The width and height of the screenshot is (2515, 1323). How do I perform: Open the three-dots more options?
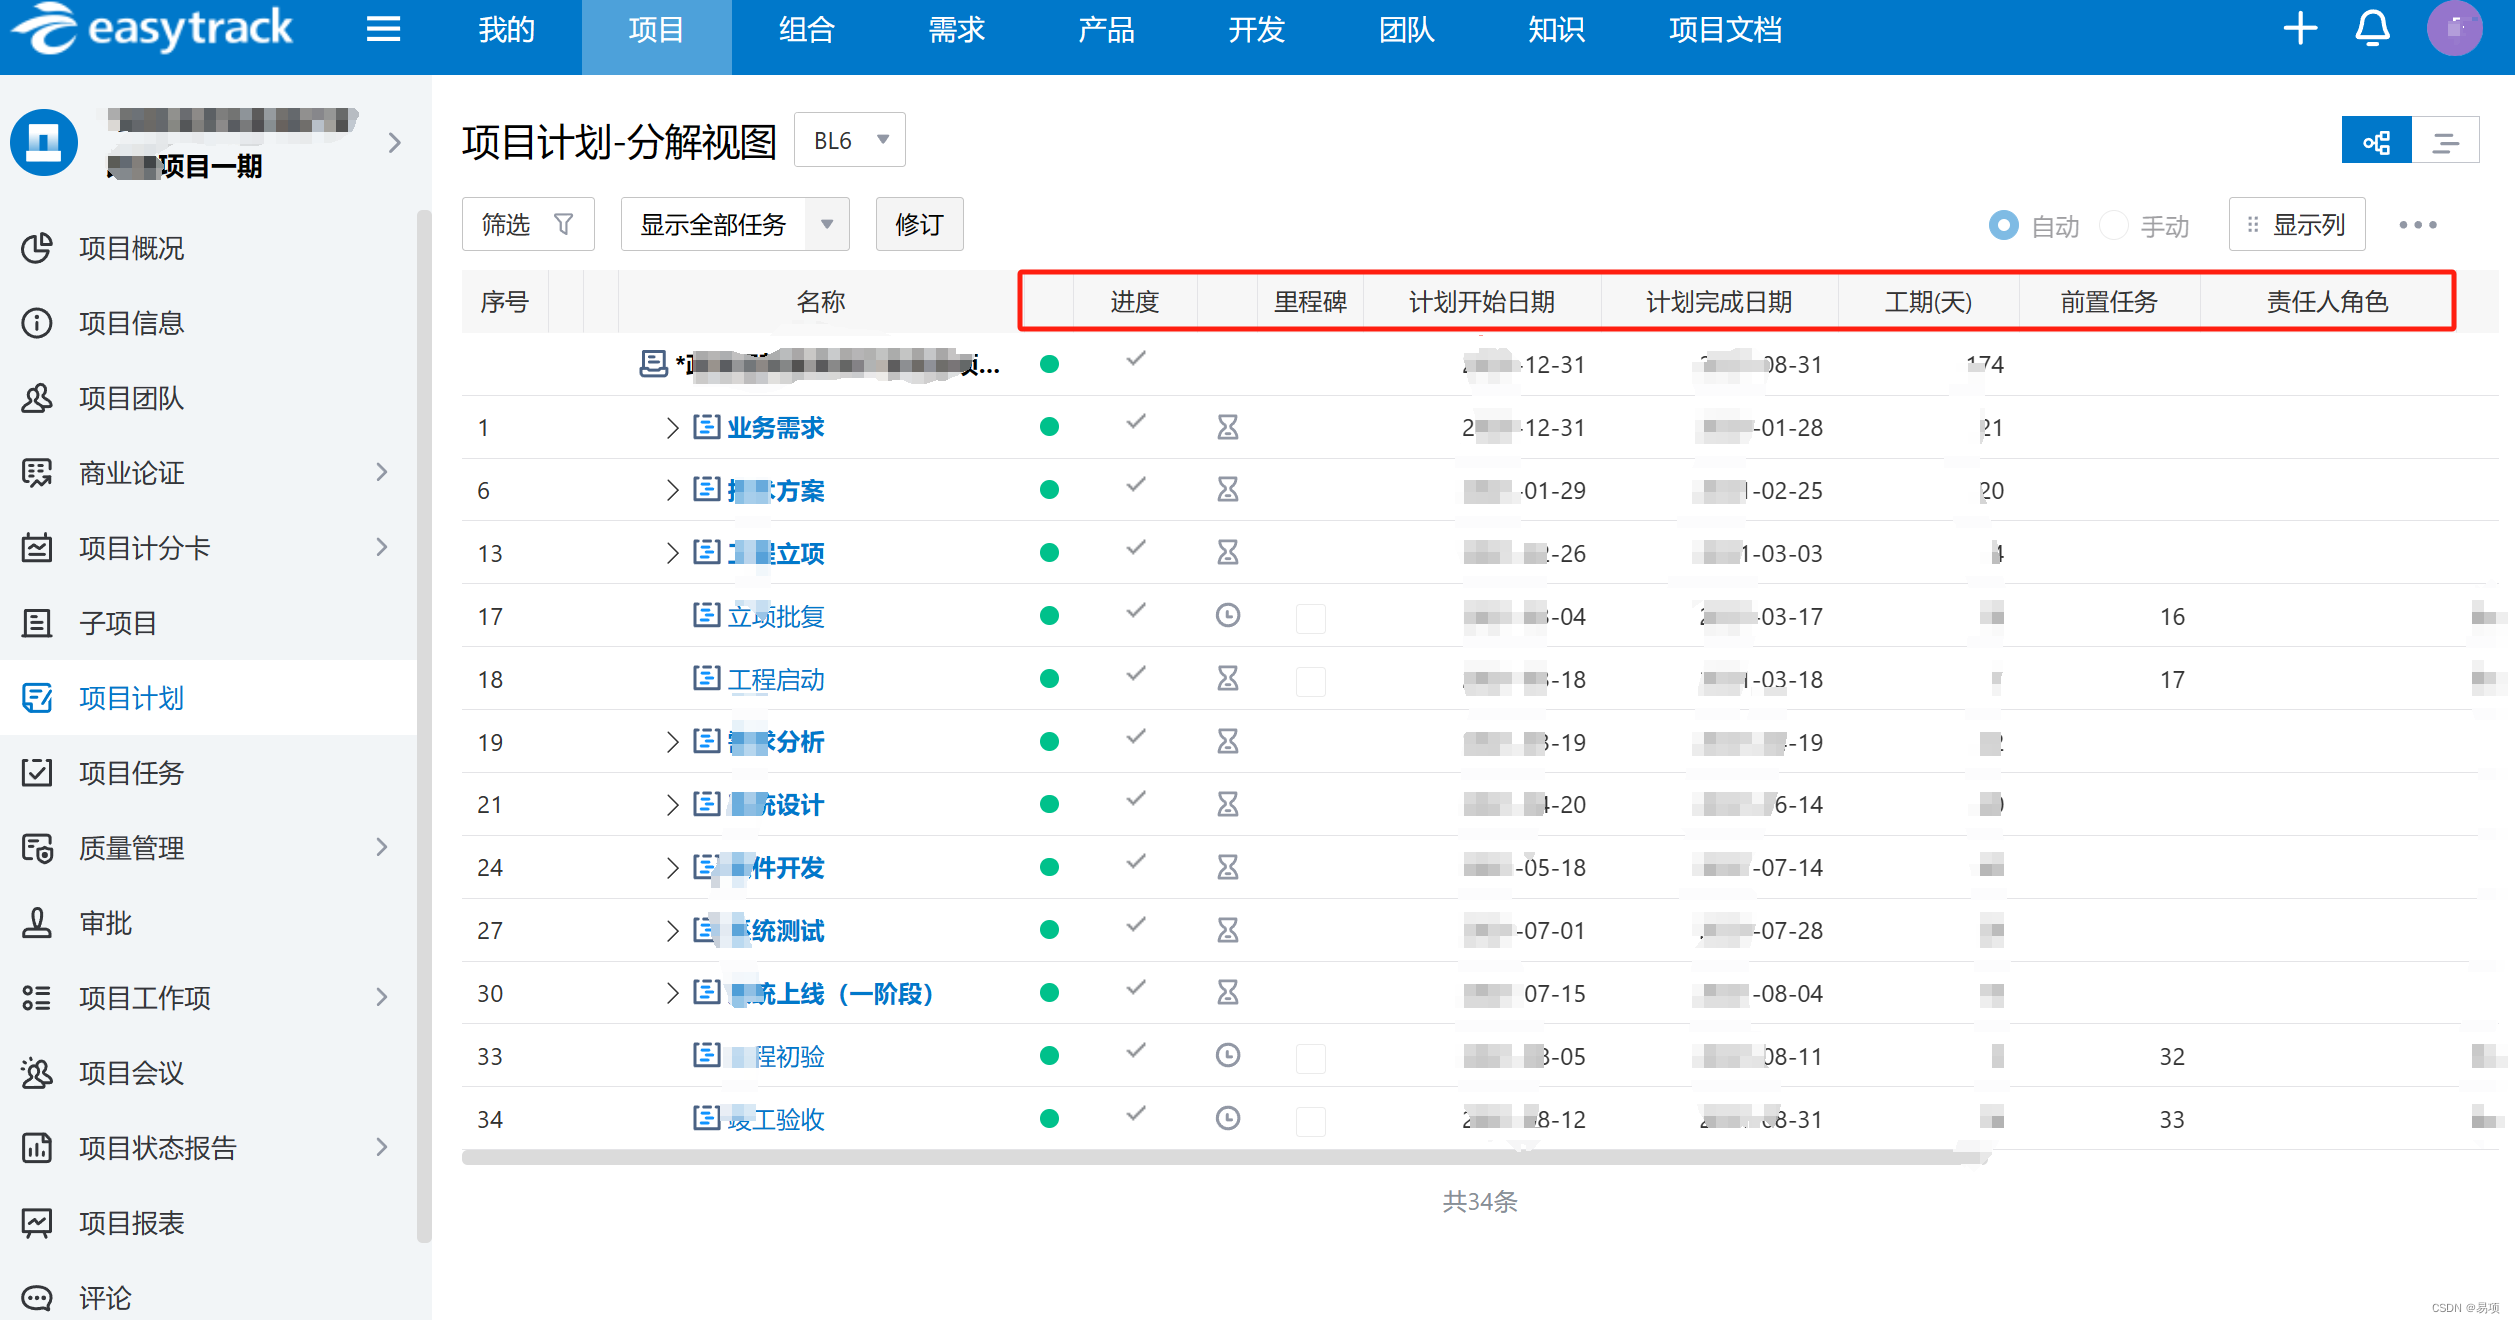2417,225
